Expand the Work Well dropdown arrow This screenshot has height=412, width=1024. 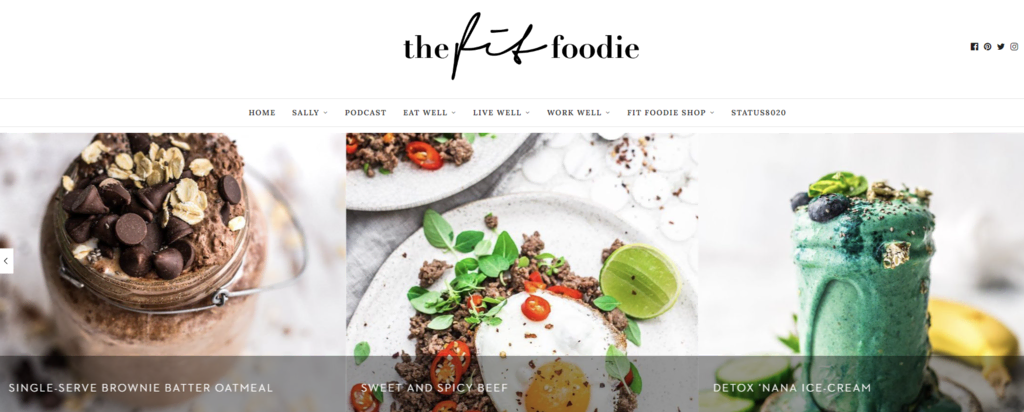607,113
